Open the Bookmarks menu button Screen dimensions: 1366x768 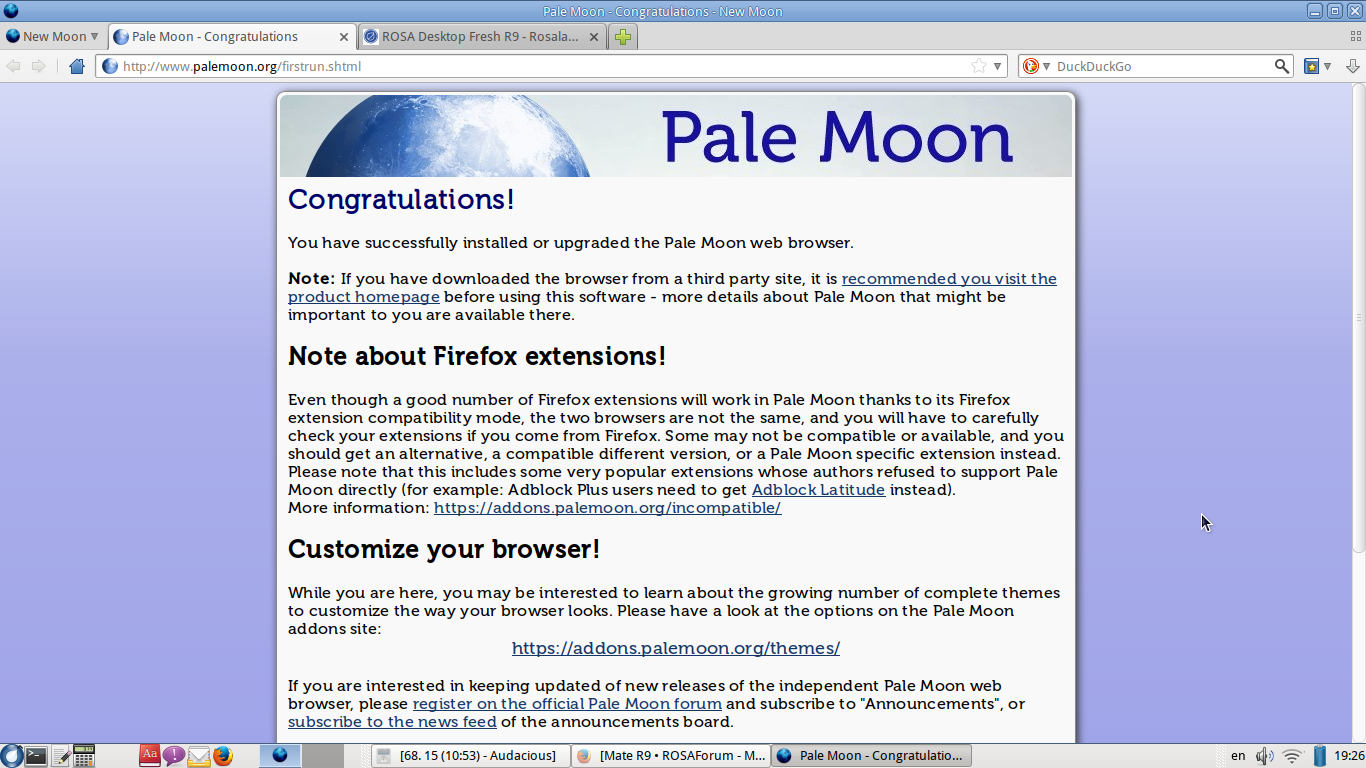pos(1312,66)
